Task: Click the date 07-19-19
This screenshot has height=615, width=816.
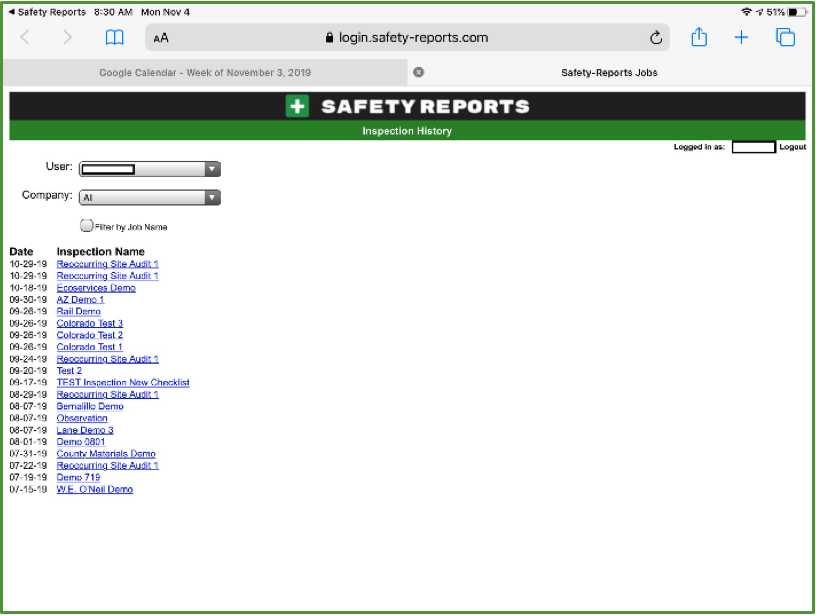Action: point(28,478)
